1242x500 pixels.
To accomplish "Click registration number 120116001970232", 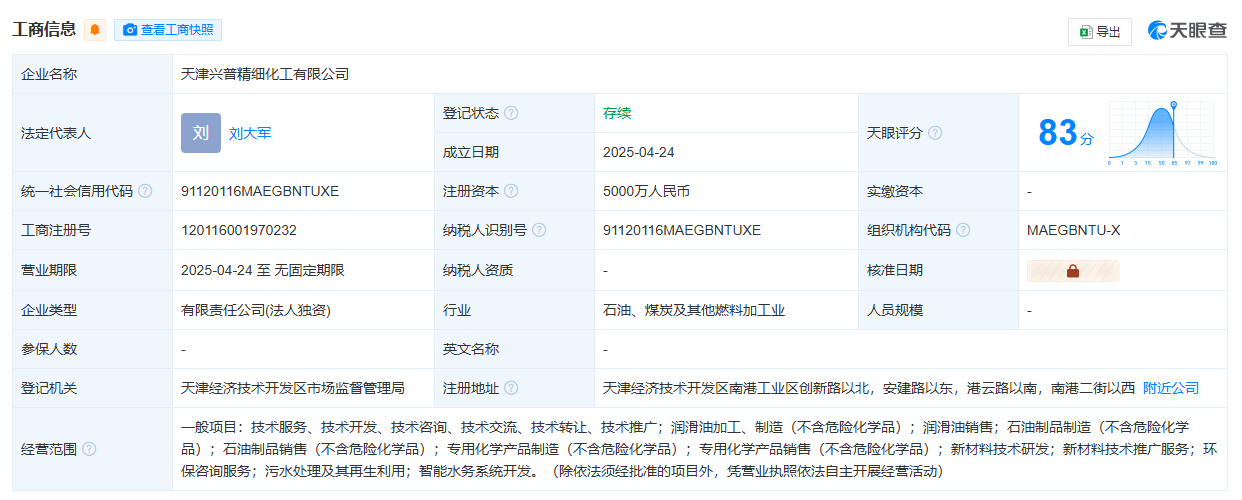I will pyautogui.click(x=238, y=230).
